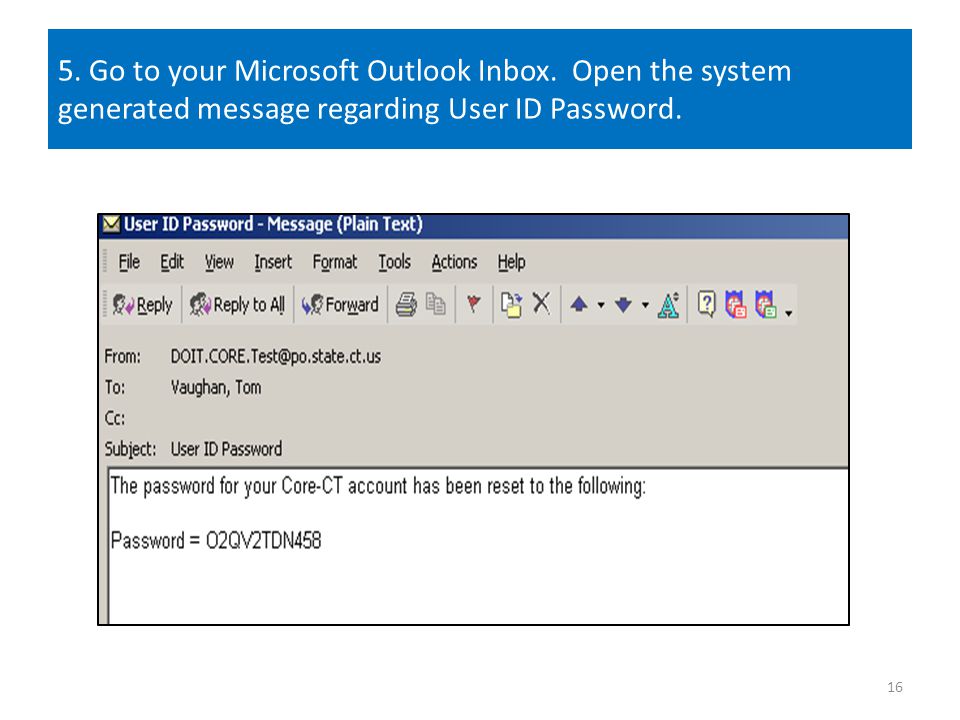Open the Actions menu
The height and width of the screenshot is (720, 960).
454,262
